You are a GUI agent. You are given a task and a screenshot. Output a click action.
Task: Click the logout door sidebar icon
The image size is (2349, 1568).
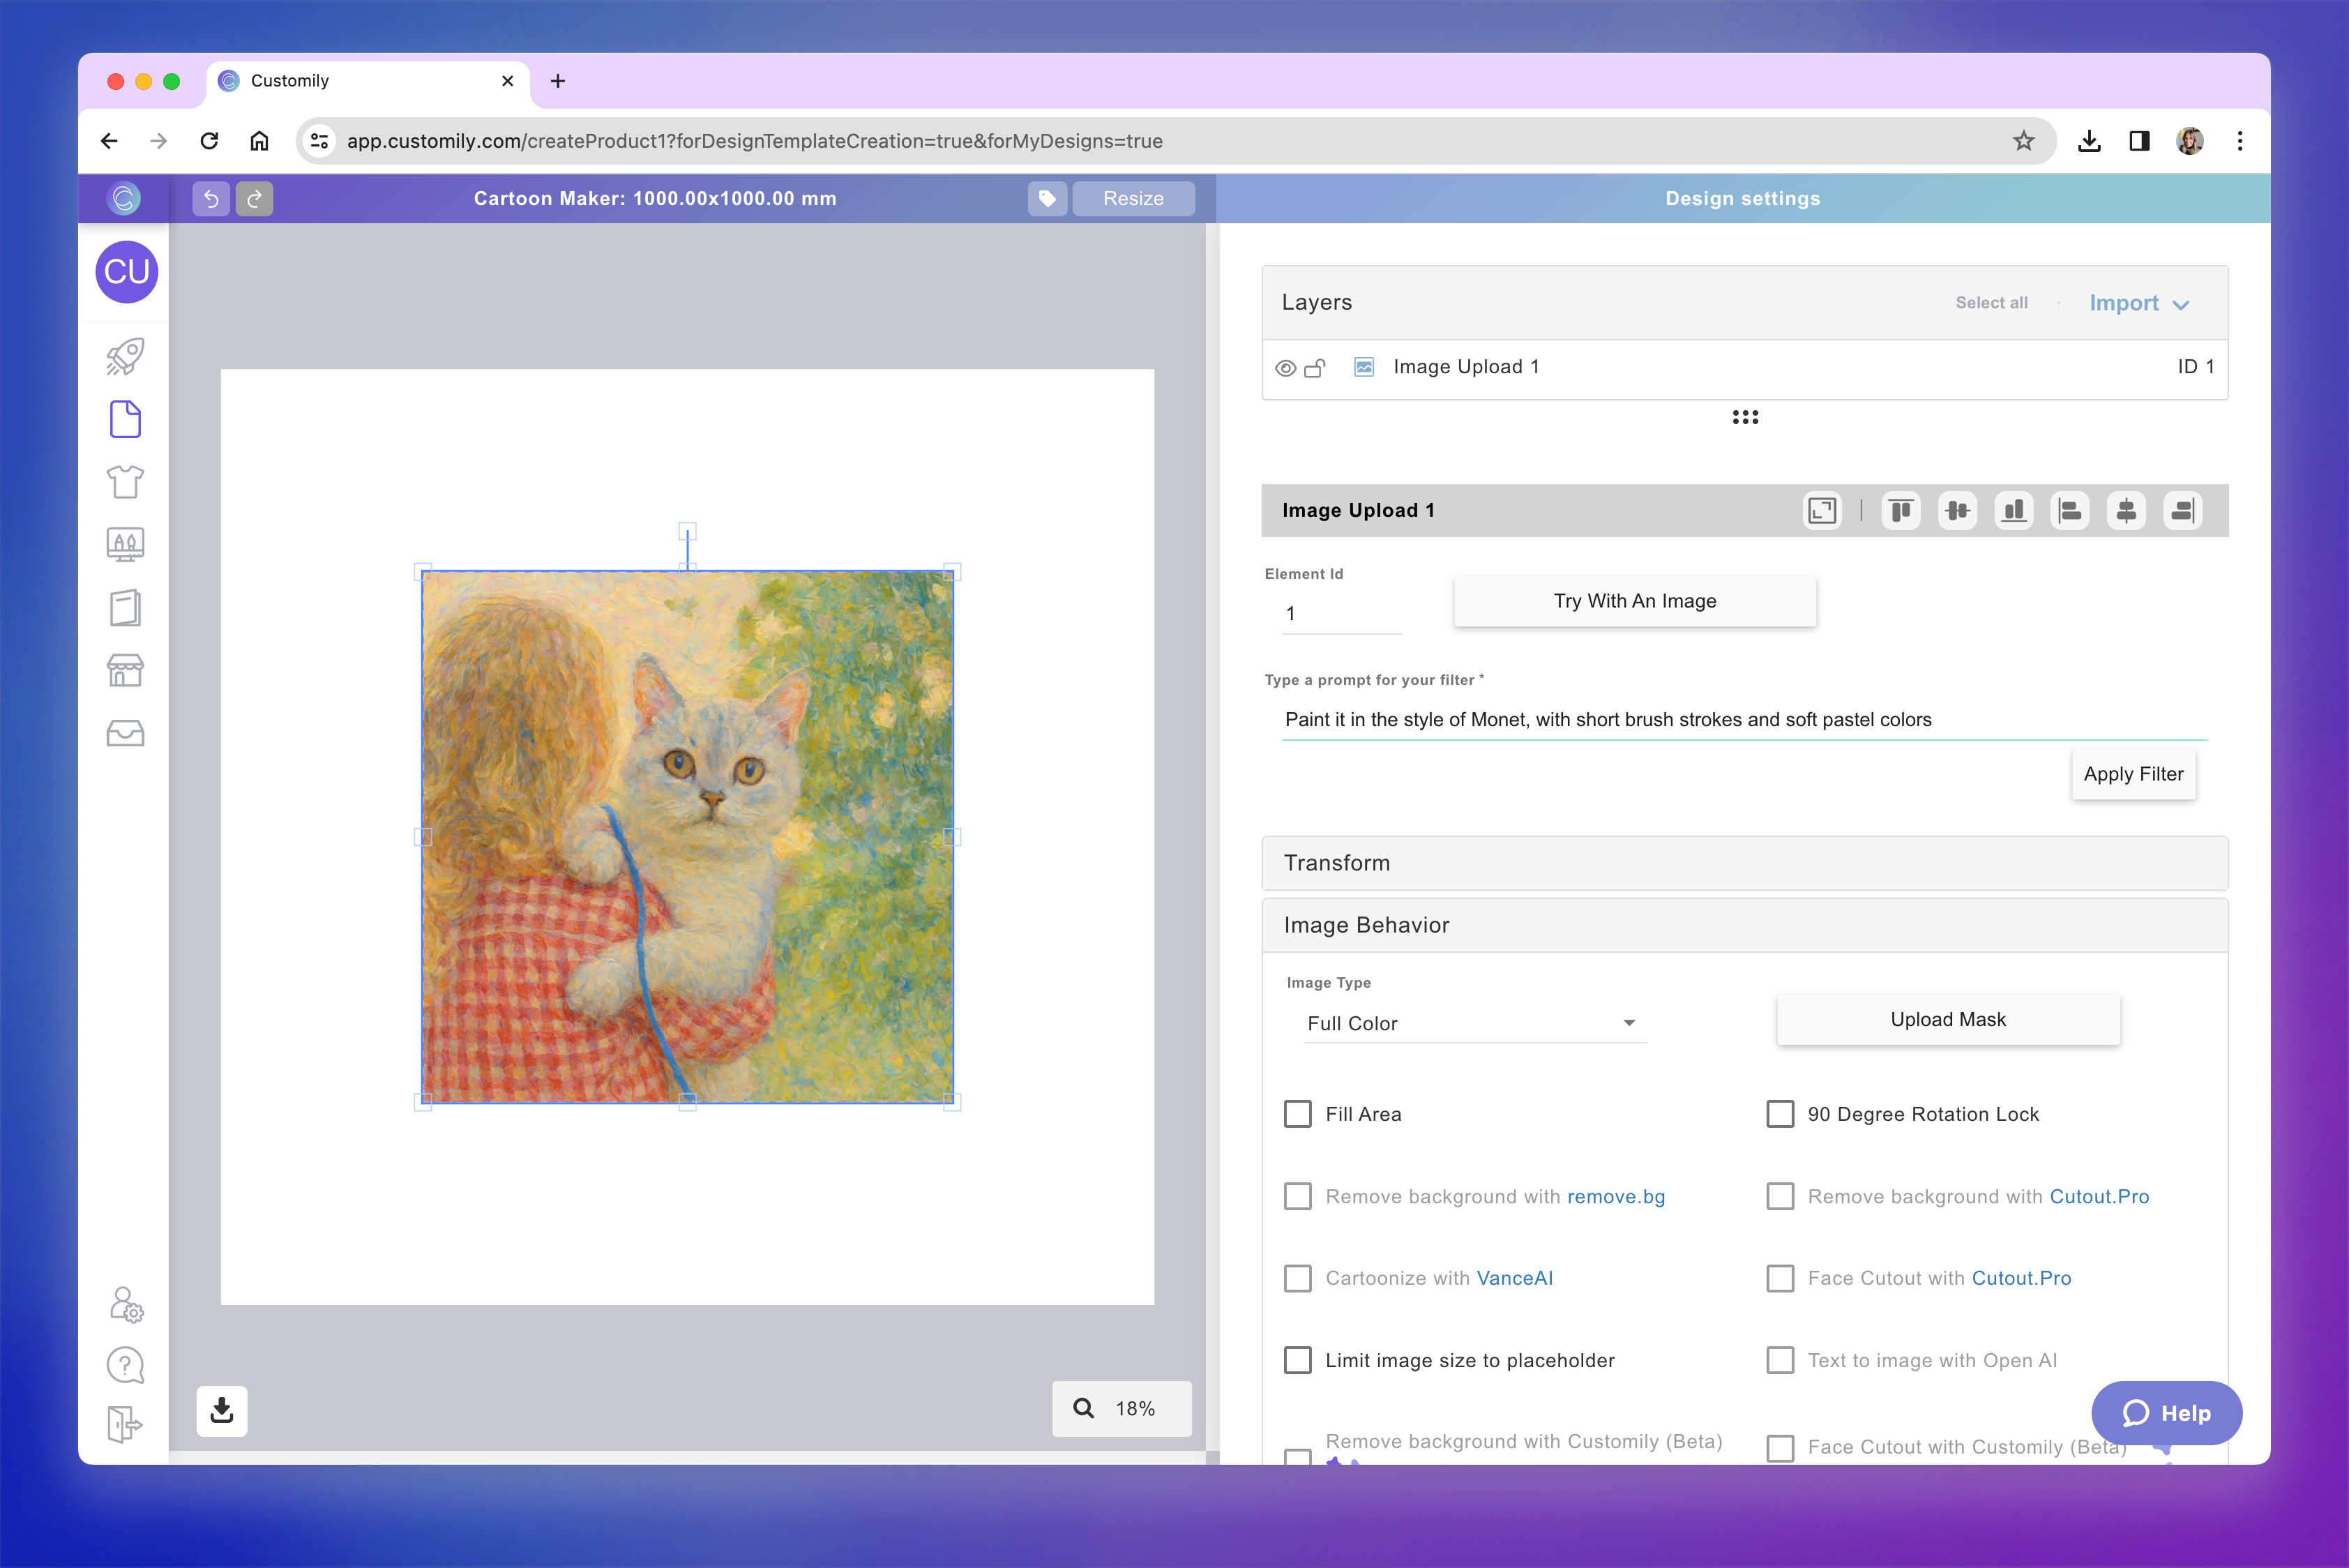point(125,1424)
